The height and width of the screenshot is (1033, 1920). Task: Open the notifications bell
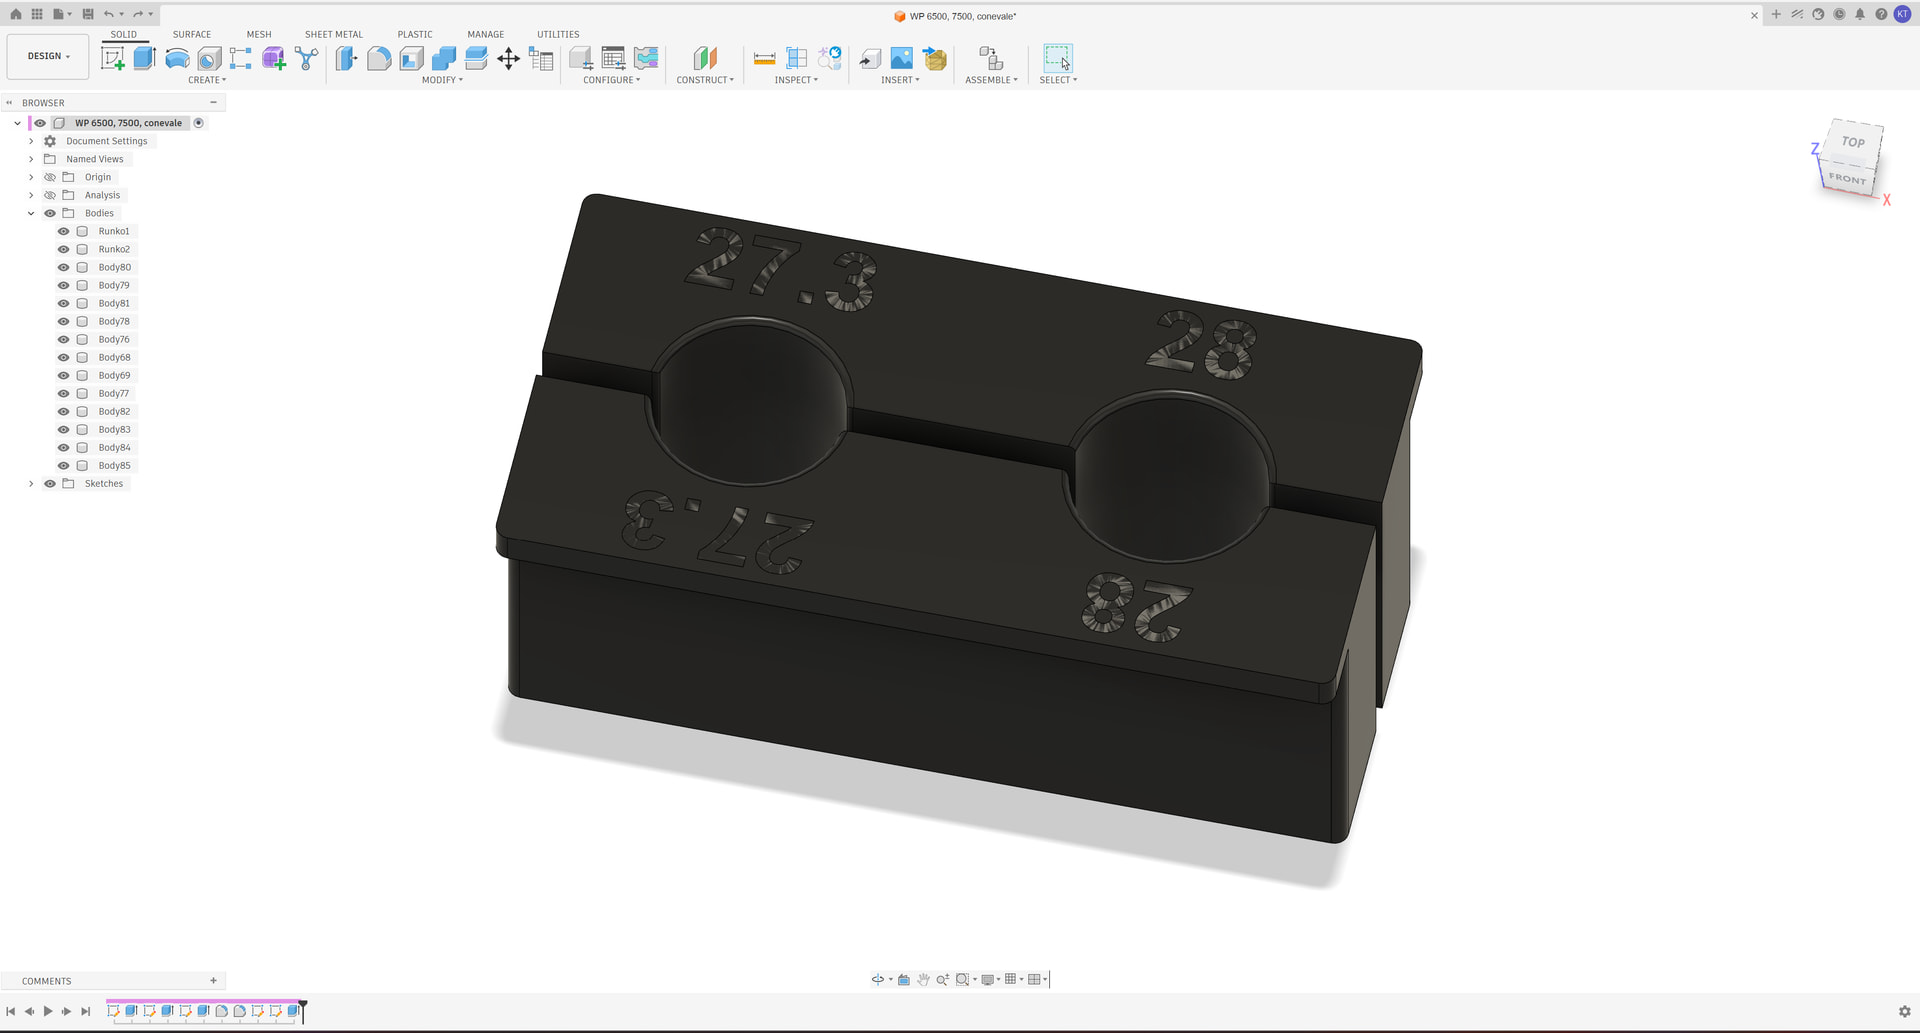1860,14
